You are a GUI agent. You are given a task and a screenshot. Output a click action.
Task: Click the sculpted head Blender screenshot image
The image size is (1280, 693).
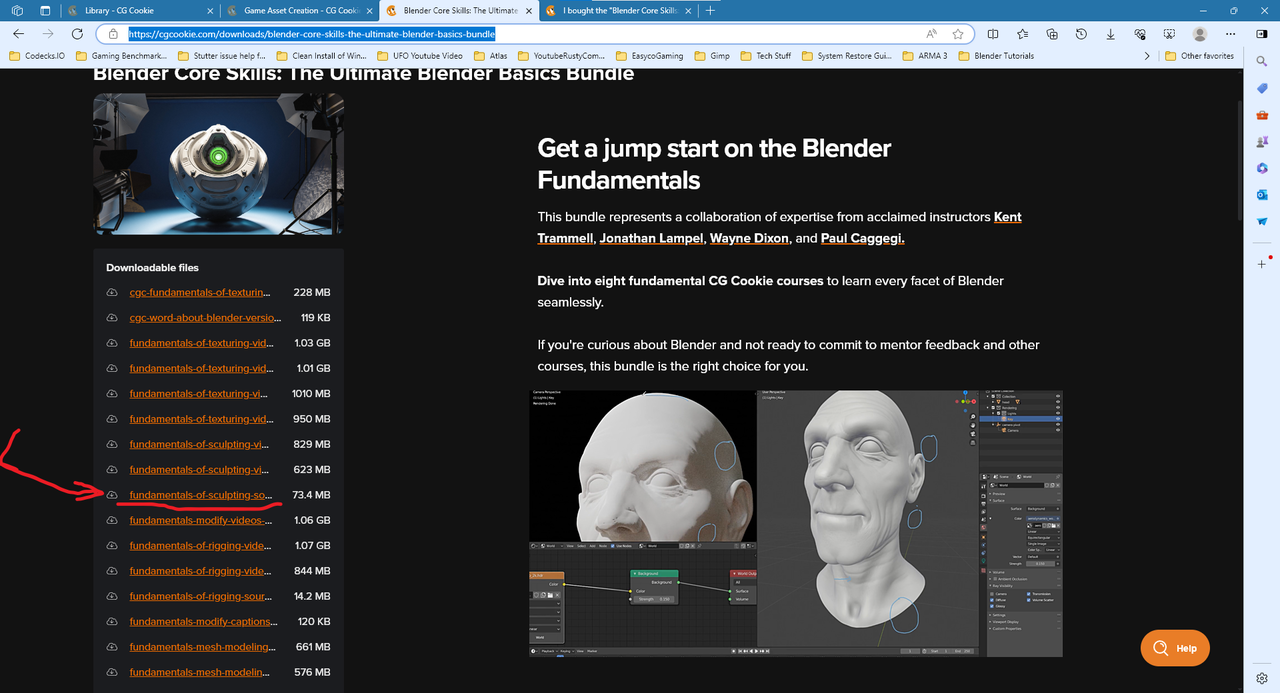point(796,524)
